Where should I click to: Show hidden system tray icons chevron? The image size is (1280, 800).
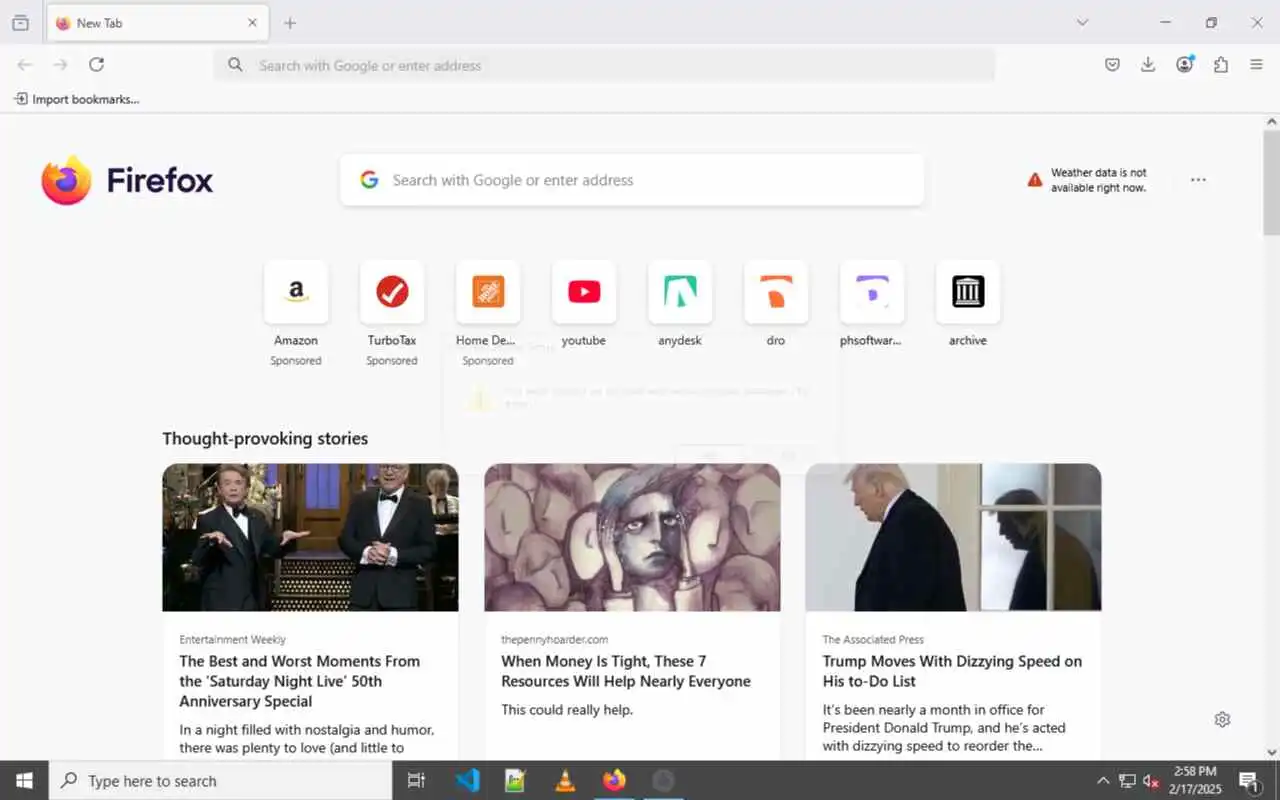point(1103,781)
